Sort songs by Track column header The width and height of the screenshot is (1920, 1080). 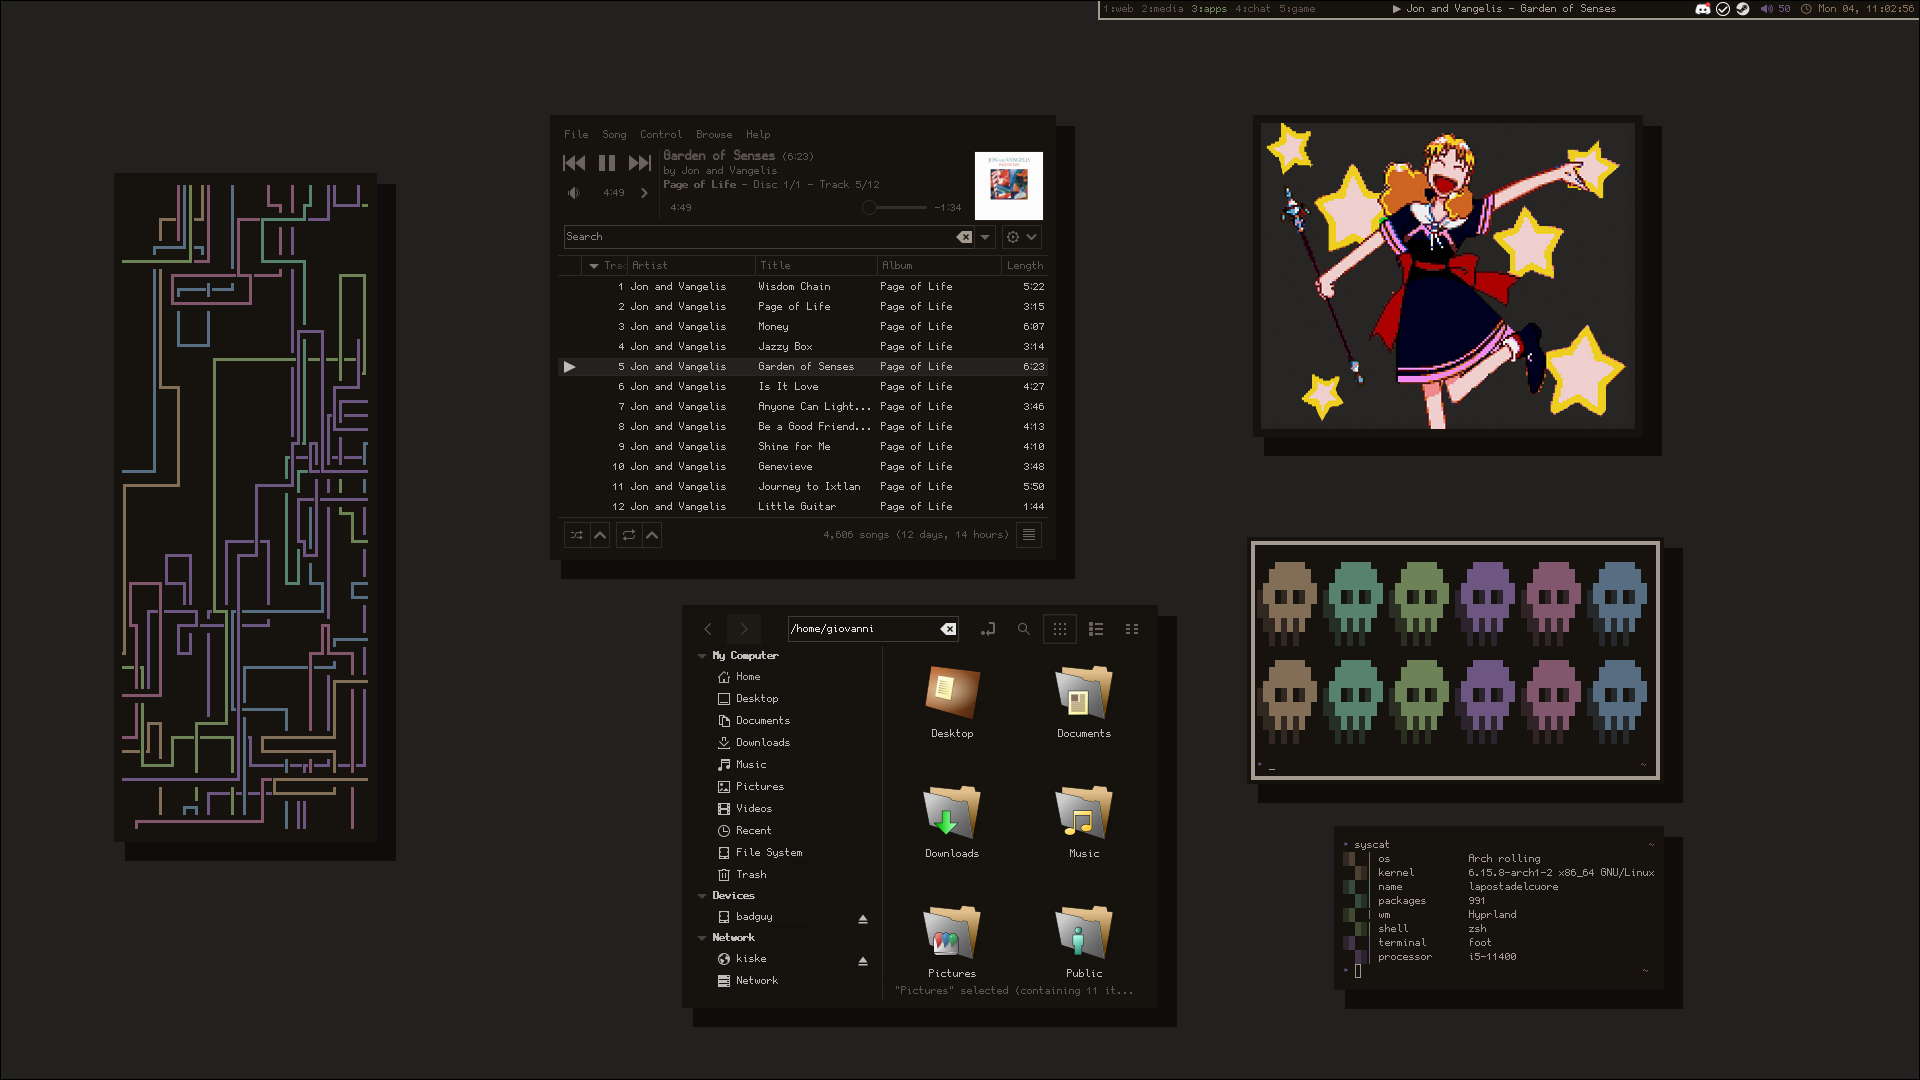[606, 266]
